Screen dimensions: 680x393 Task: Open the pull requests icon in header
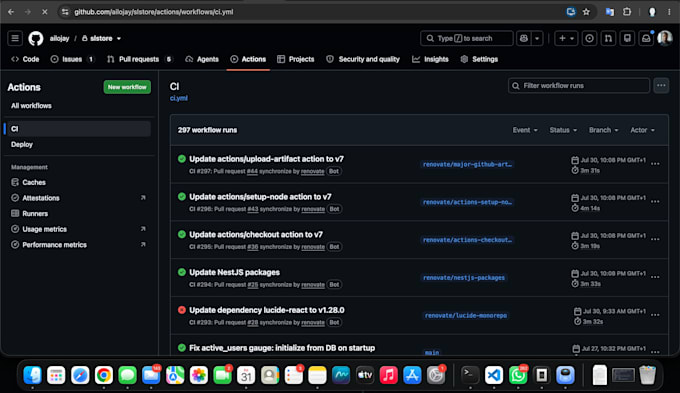608,38
